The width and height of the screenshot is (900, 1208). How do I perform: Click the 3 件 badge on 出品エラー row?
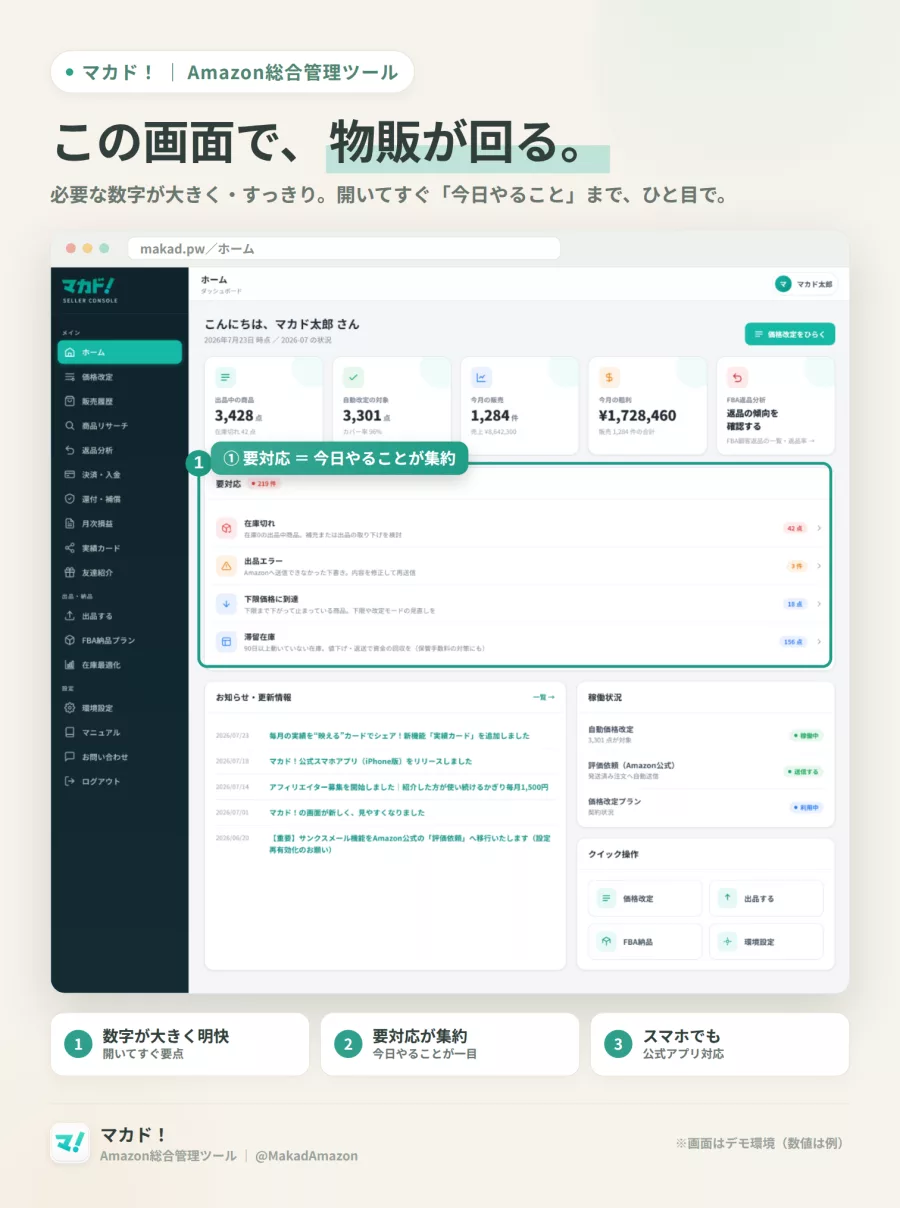tap(797, 566)
